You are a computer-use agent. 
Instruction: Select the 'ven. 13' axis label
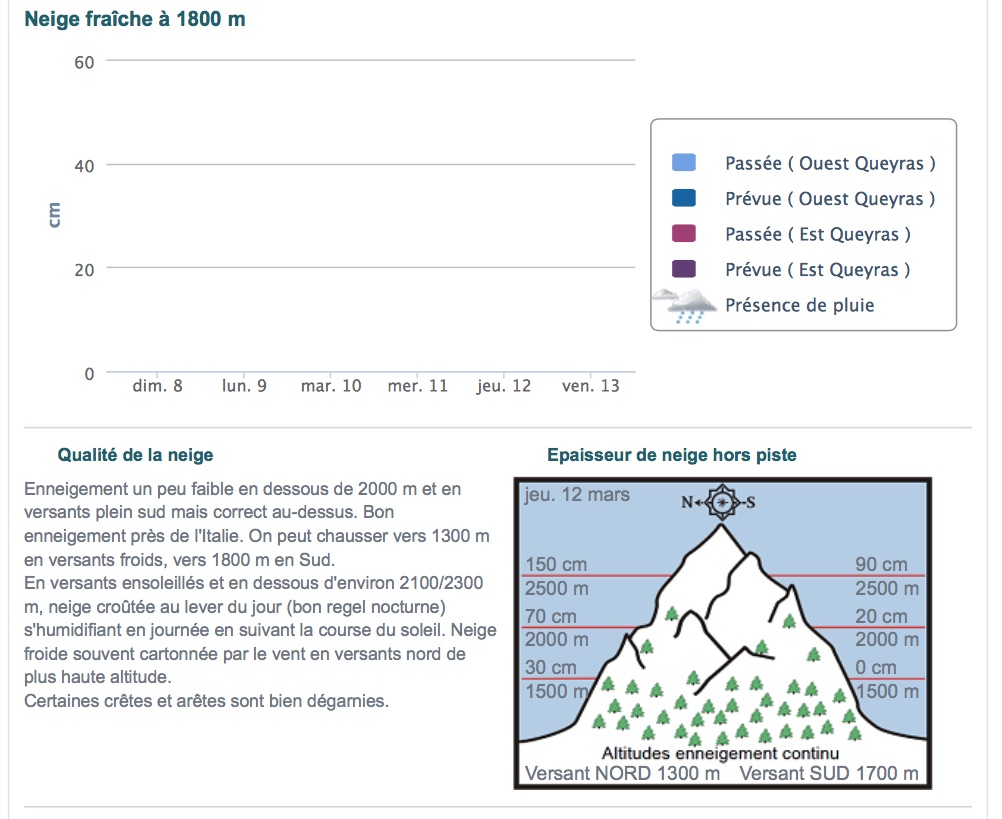590,386
